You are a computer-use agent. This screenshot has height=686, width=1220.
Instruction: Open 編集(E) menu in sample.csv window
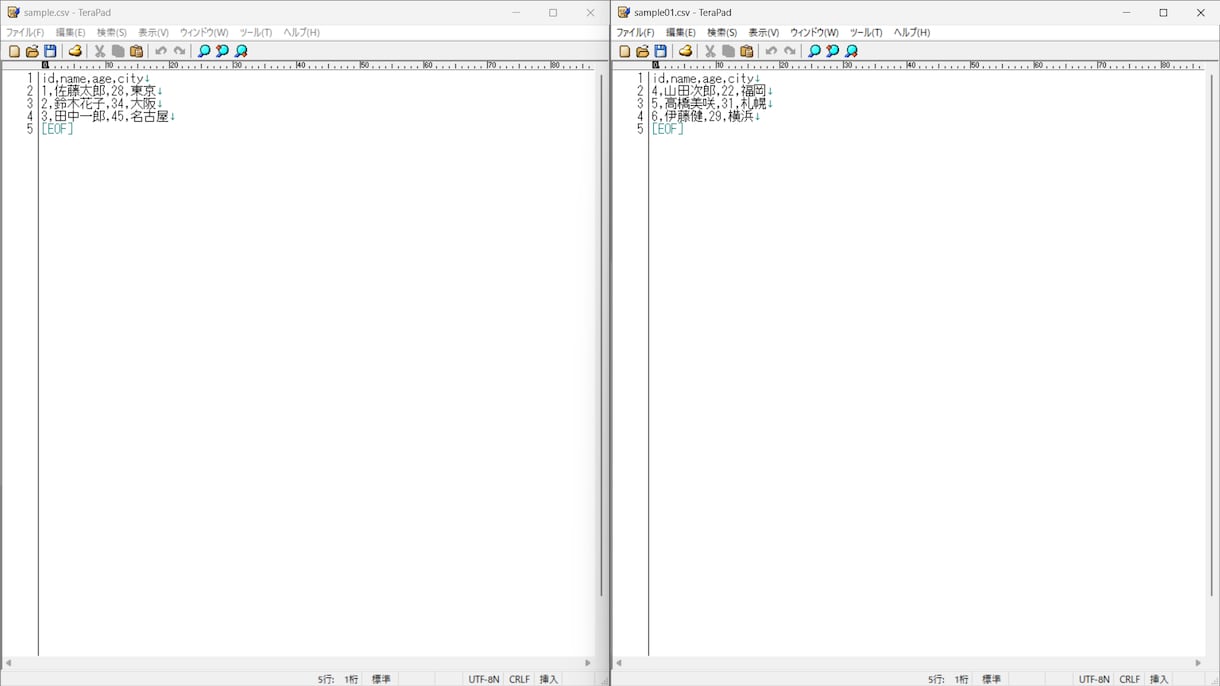[70, 33]
